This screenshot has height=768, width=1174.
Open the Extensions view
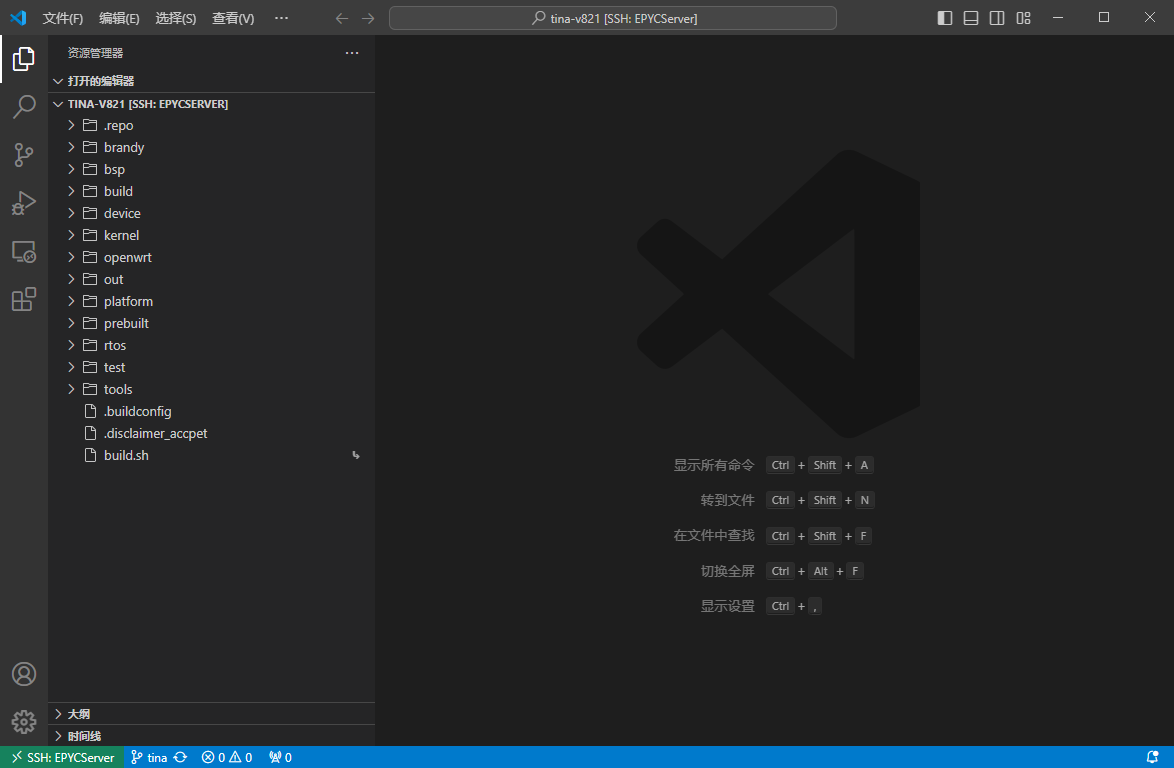(x=24, y=299)
